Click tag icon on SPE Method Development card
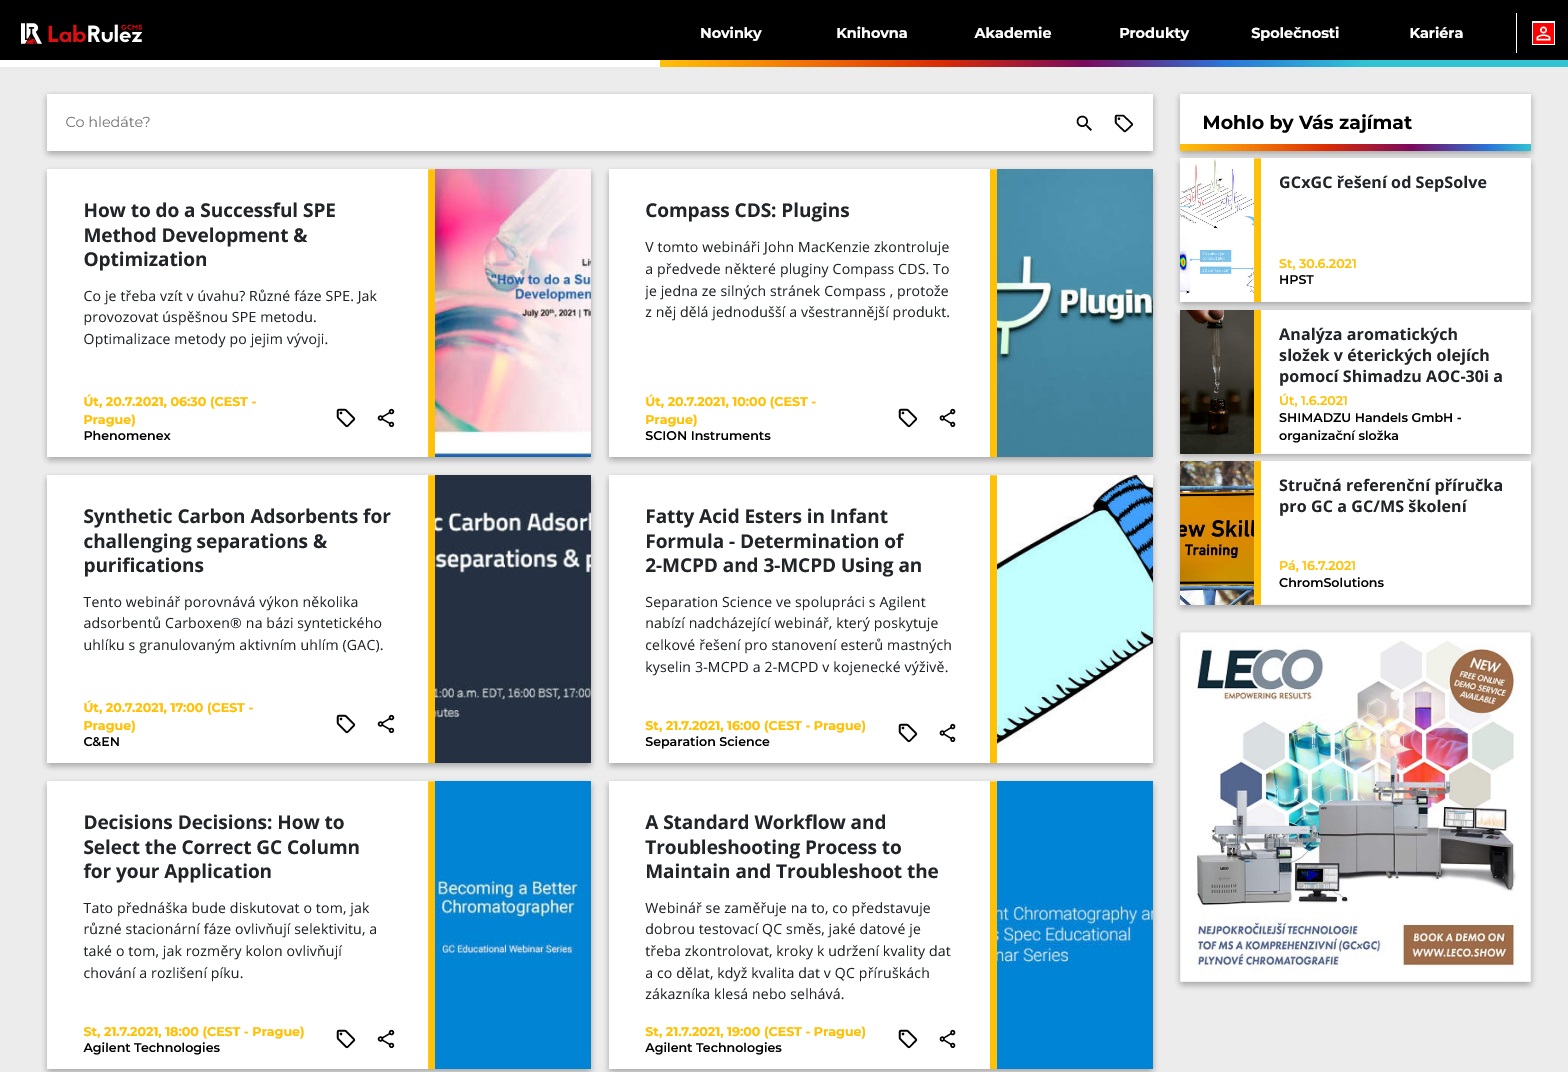The width and height of the screenshot is (1568, 1072). [x=346, y=418]
